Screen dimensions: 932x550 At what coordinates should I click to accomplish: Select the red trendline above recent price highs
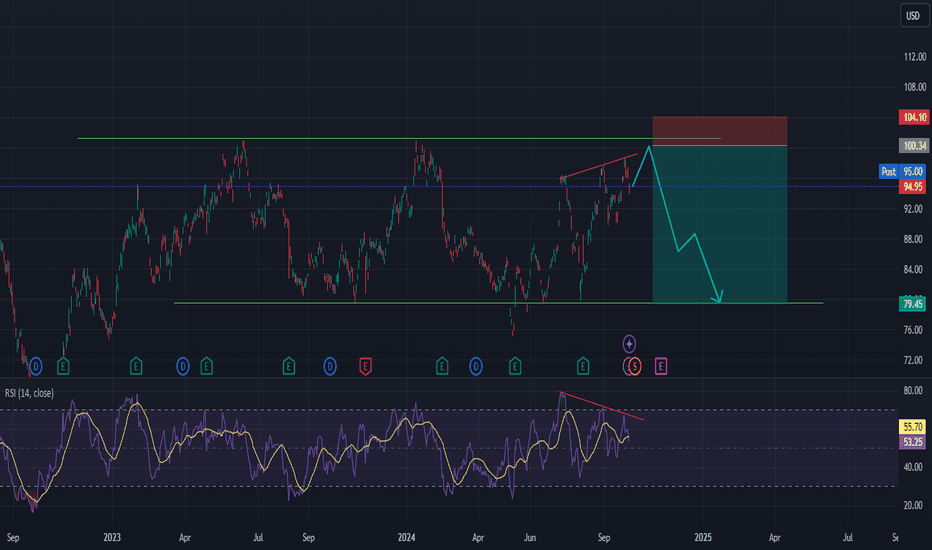tap(599, 166)
